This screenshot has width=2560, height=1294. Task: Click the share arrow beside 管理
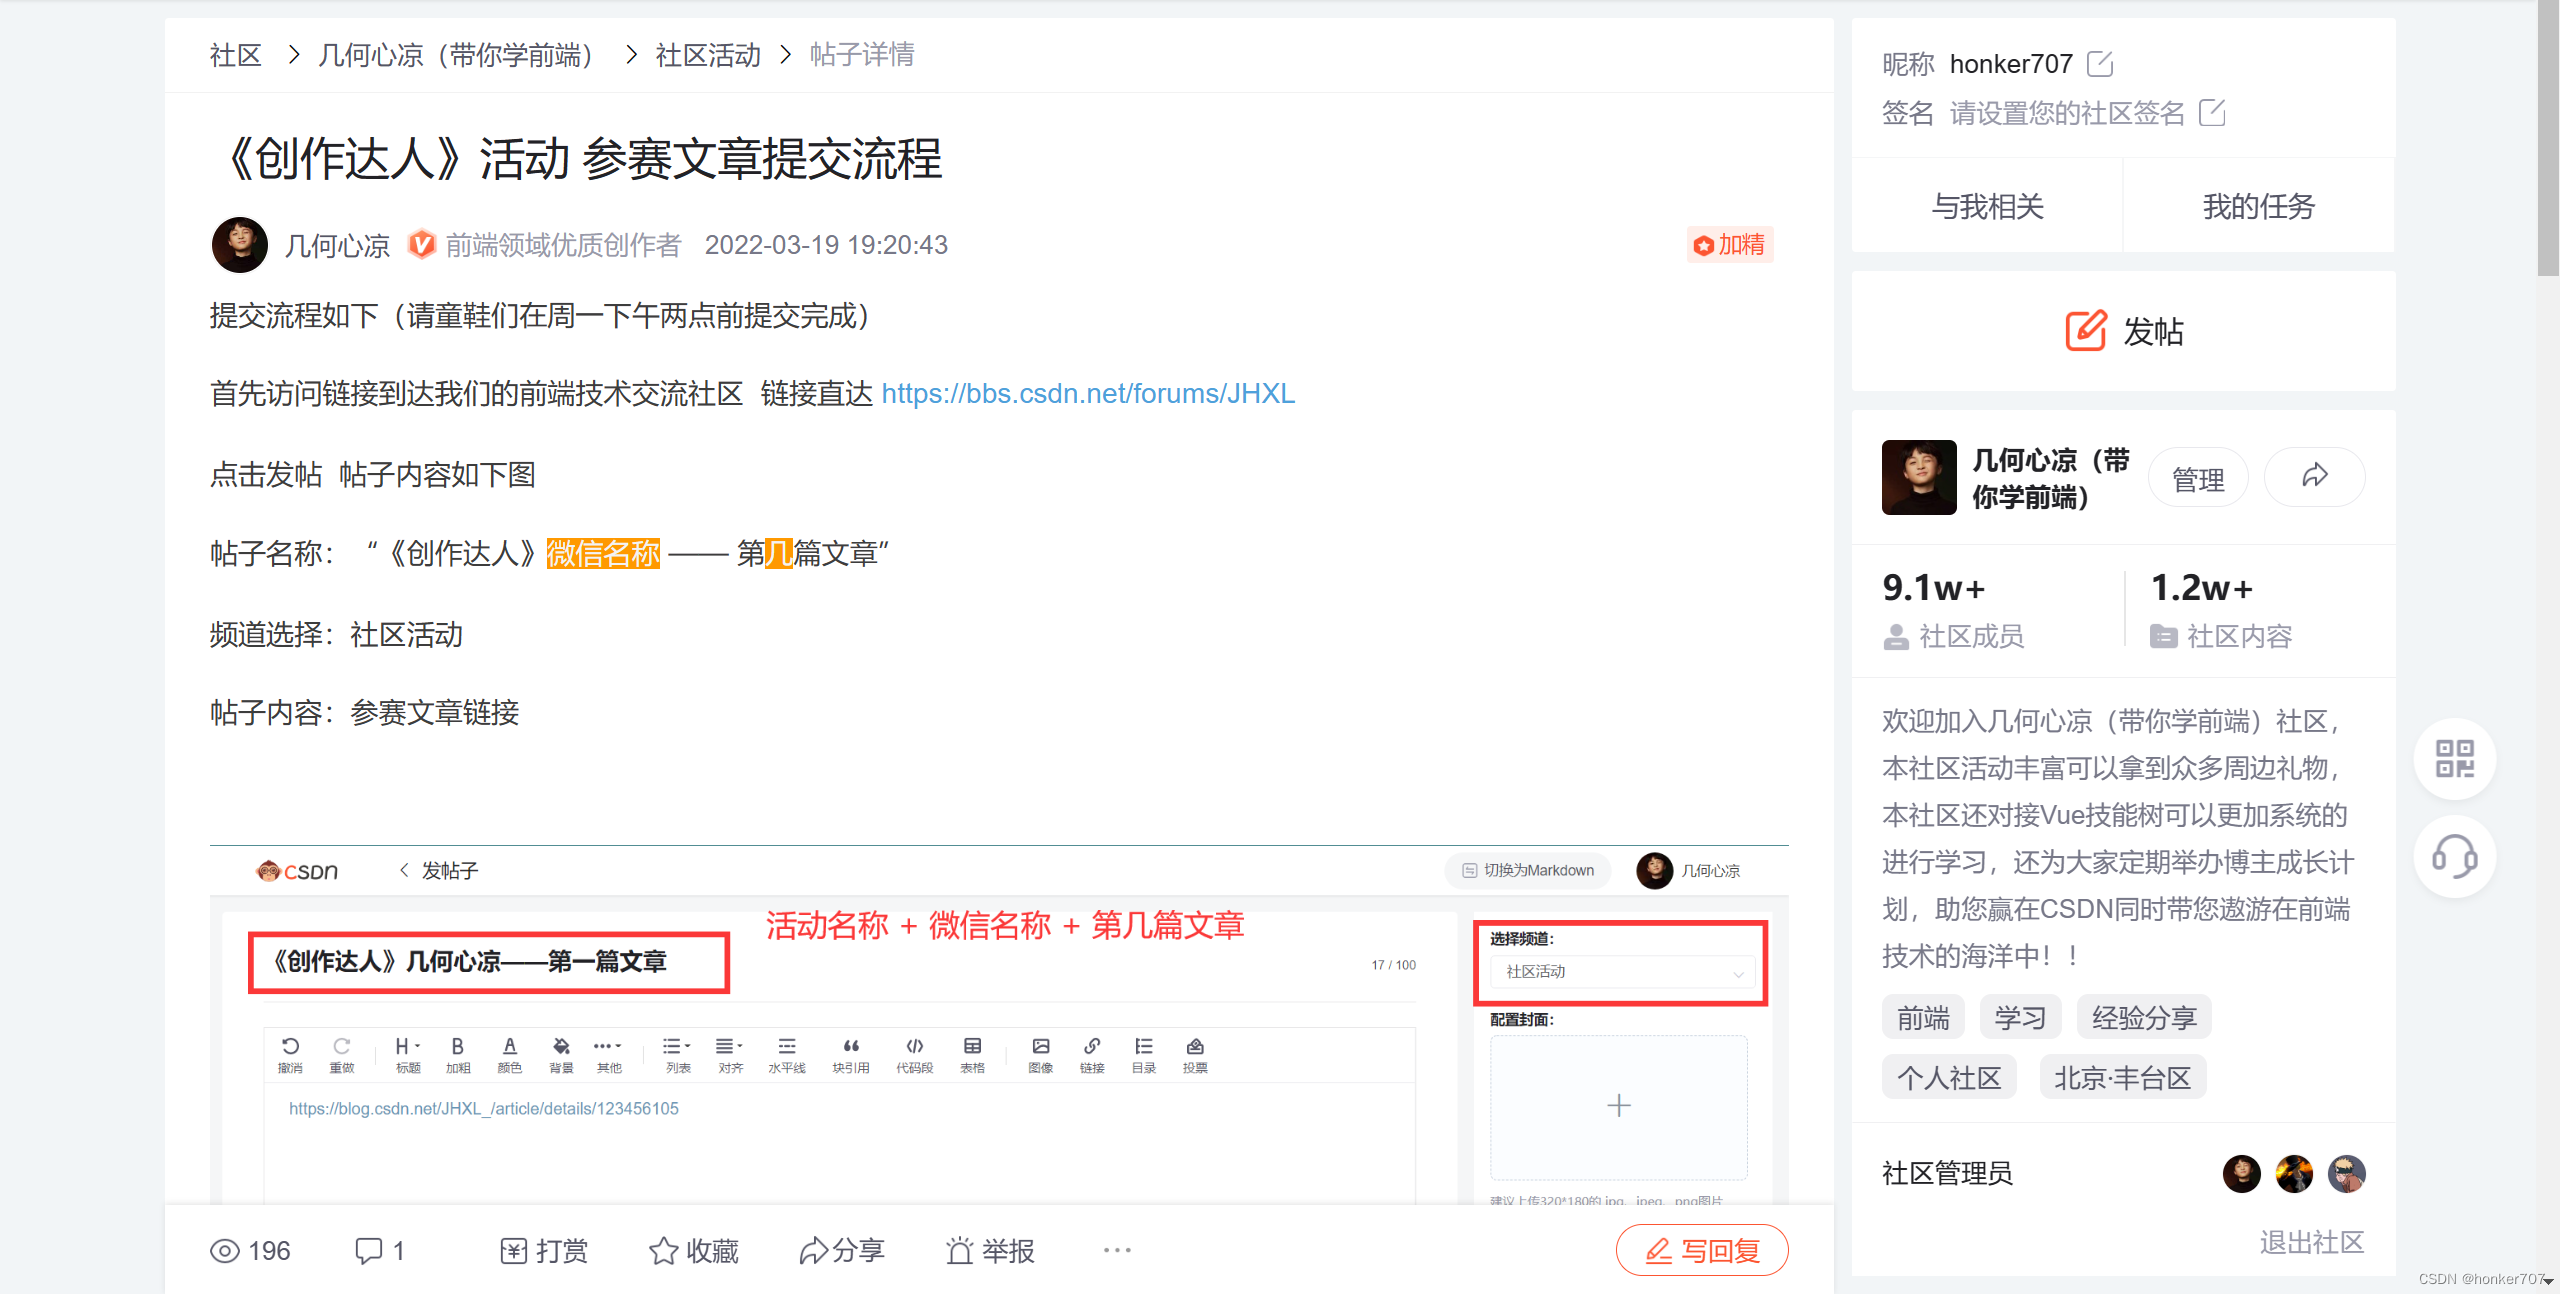coord(2314,477)
